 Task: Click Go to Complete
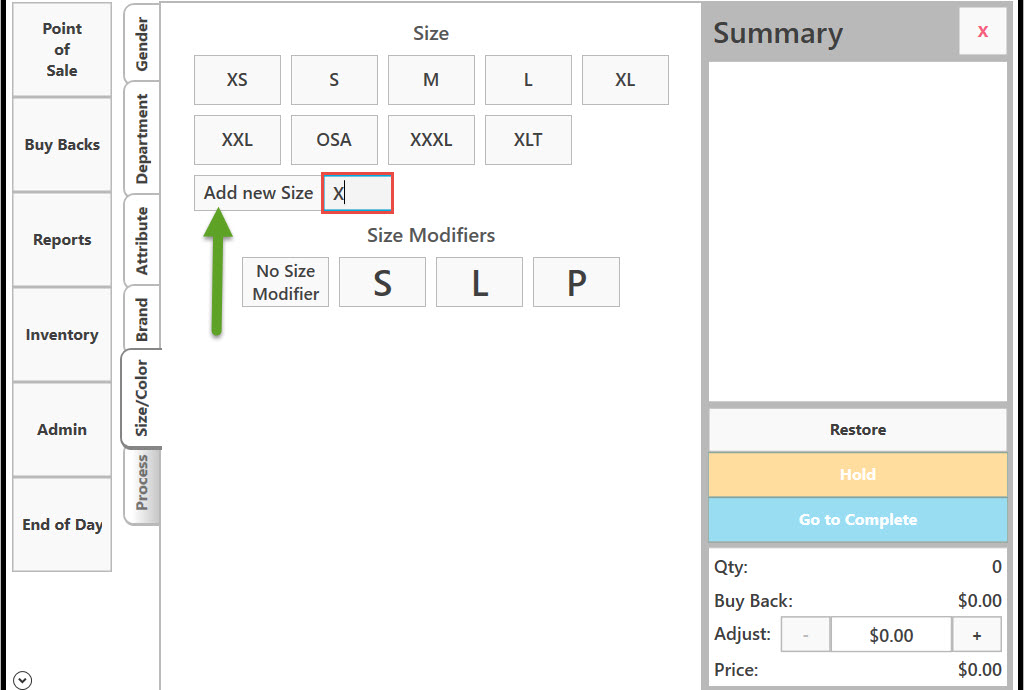[858, 519]
